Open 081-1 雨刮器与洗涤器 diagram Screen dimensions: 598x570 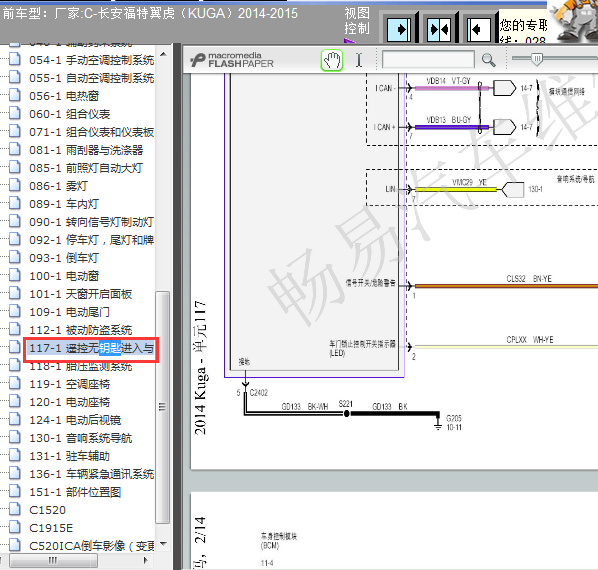86,150
